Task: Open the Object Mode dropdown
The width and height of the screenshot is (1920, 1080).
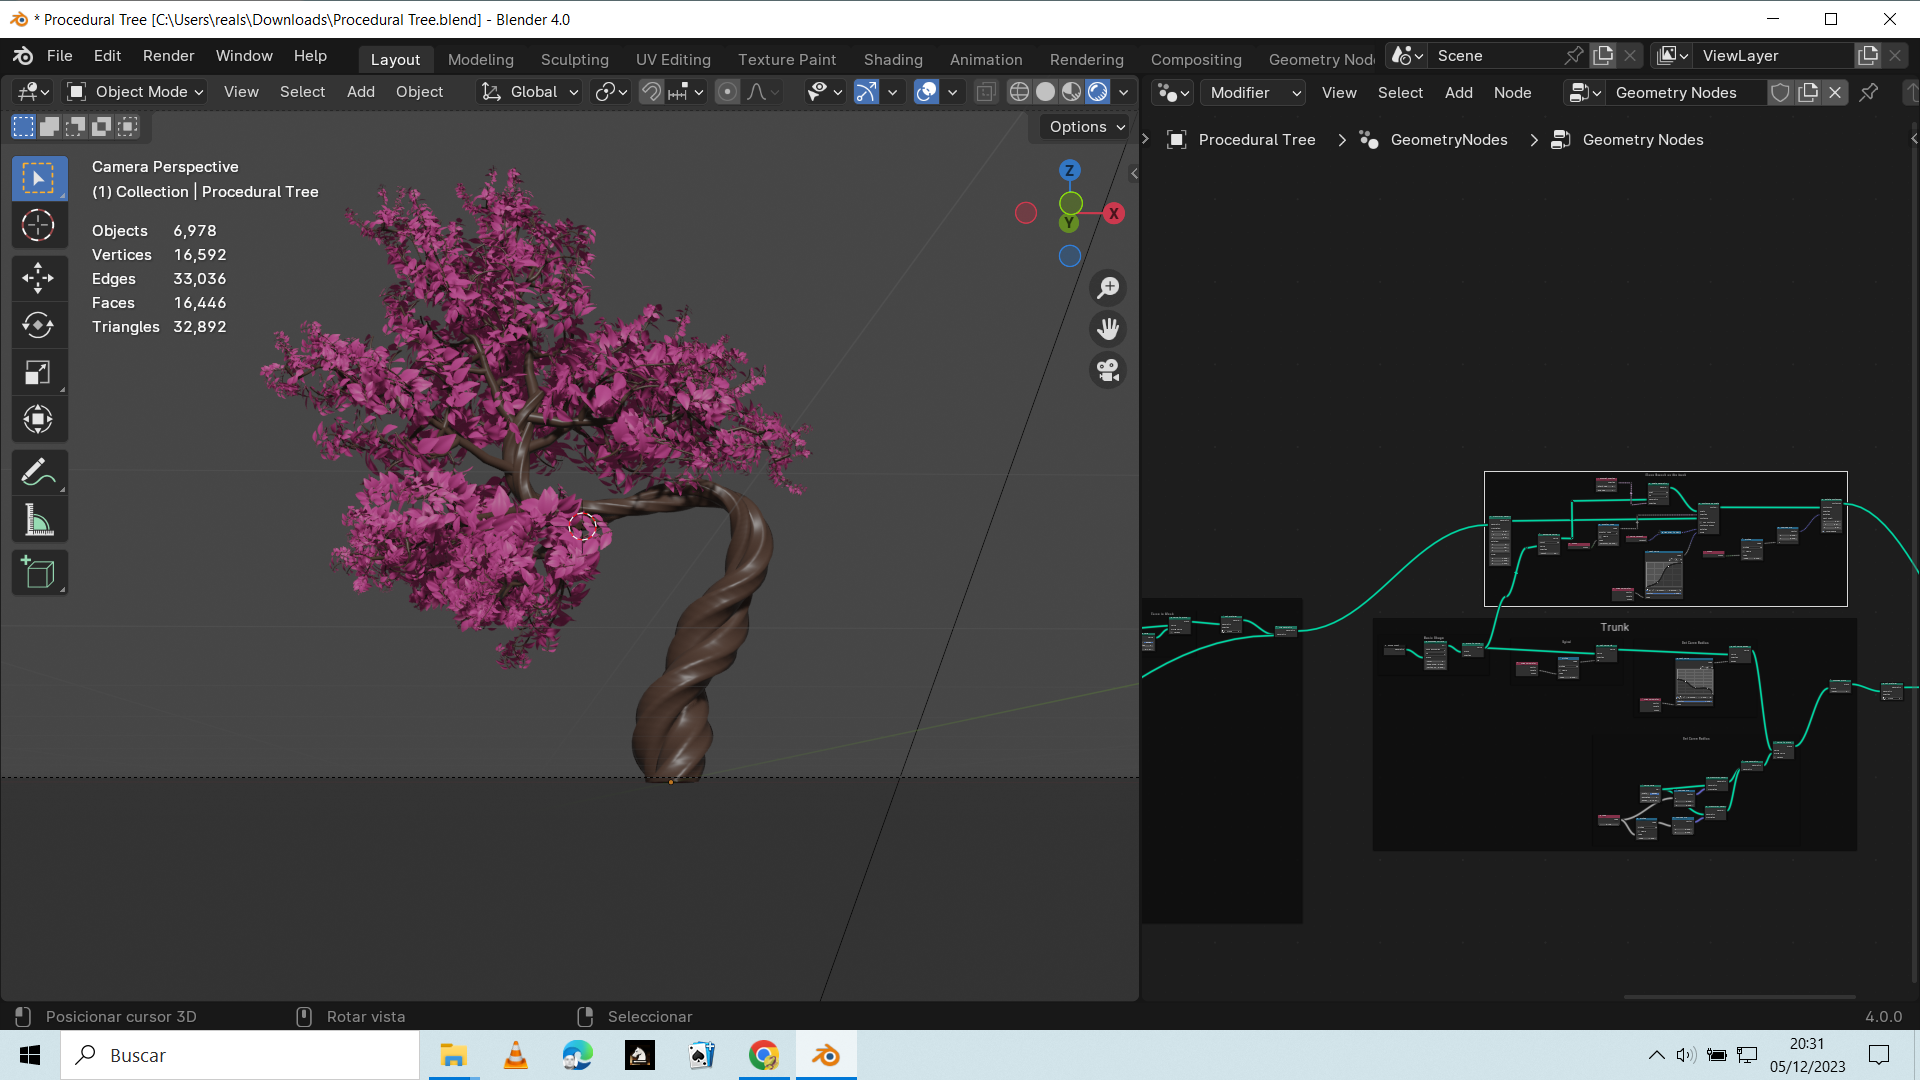Action: click(x=135, y=92)
